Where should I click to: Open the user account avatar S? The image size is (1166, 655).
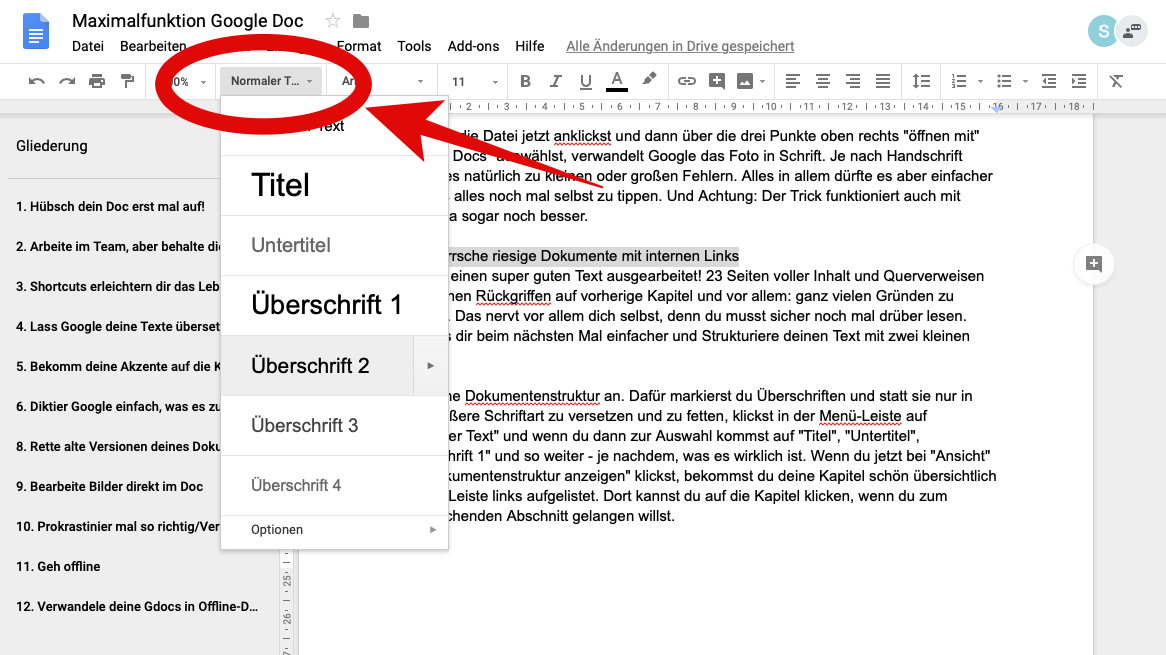[1103, 31]
